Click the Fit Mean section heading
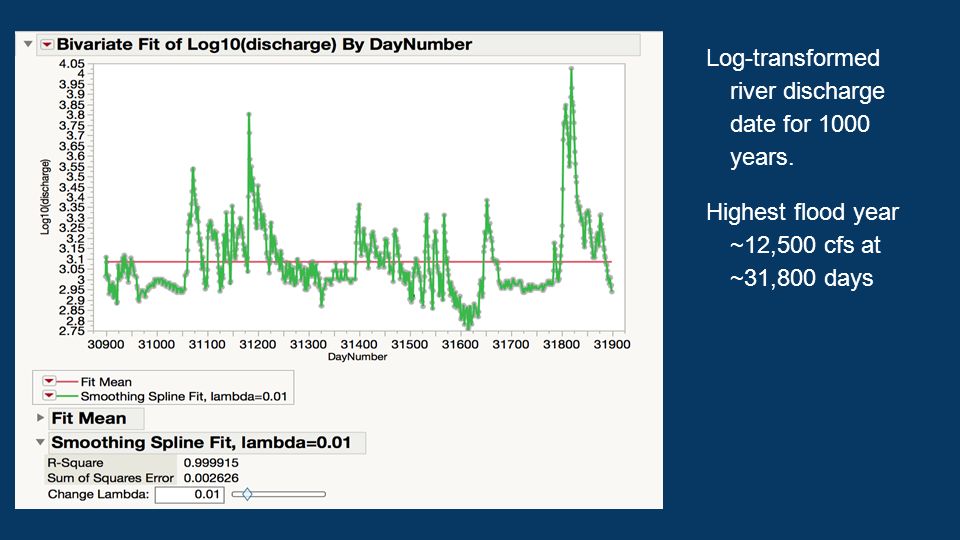The height and width of the screenshot is (540, 960). point(89,418)
